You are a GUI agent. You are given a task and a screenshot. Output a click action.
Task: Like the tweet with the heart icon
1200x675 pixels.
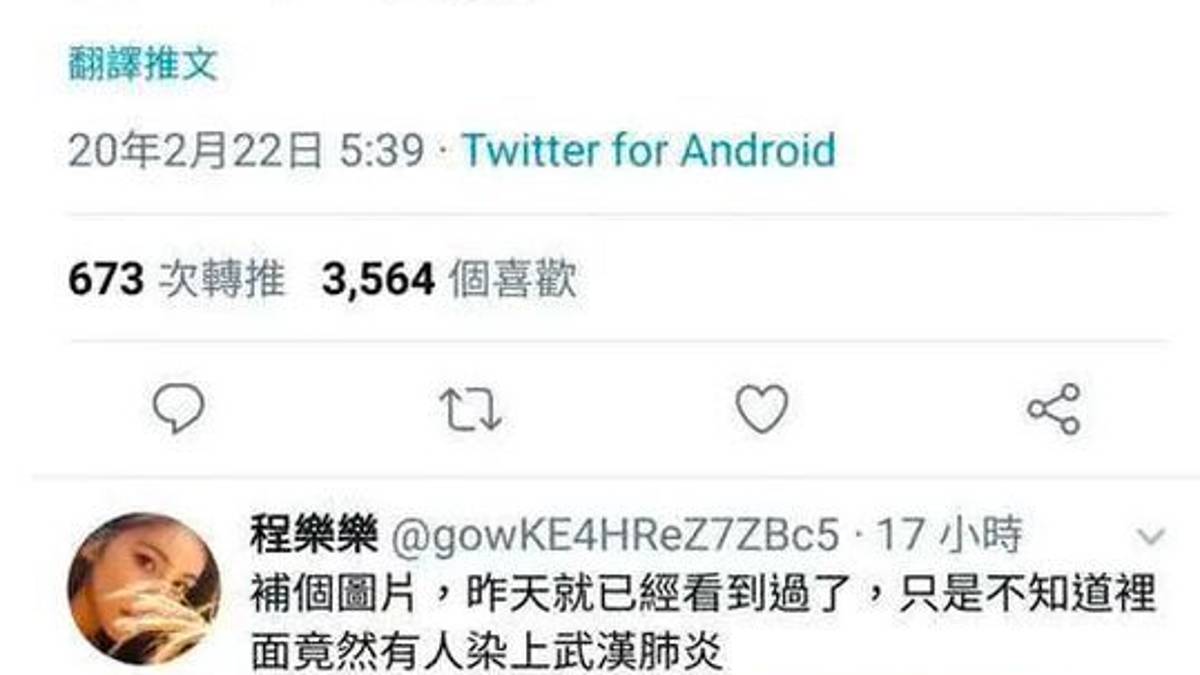tap(762, 408)
